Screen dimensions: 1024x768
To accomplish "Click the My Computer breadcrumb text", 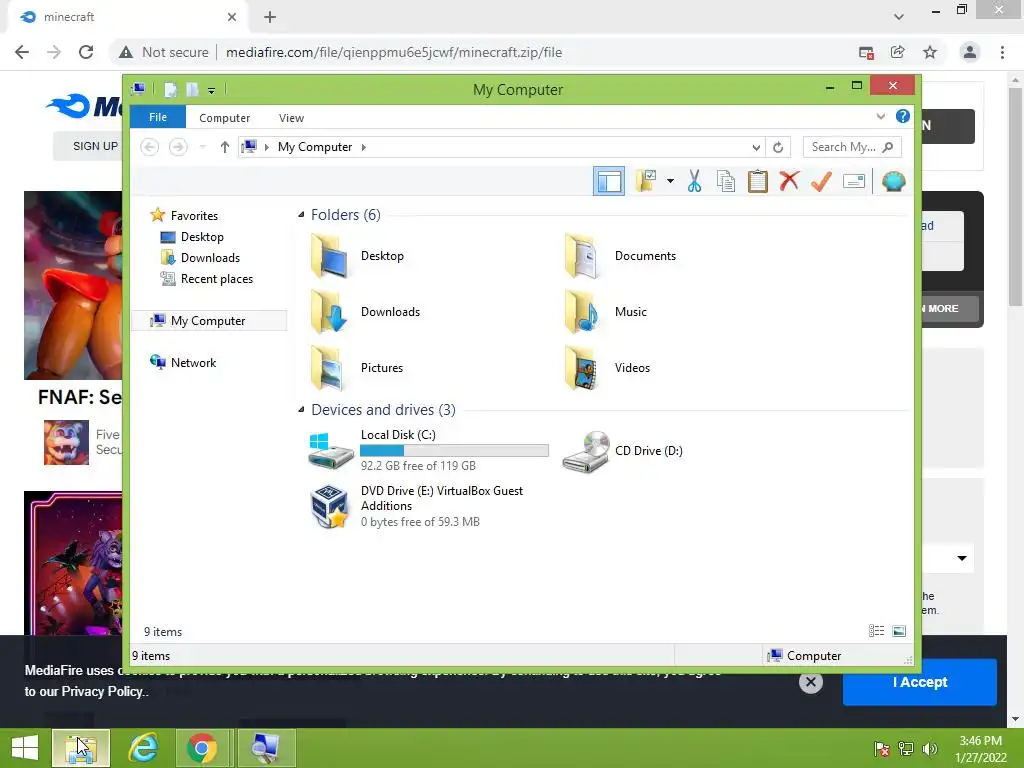I will click(315, 147).
